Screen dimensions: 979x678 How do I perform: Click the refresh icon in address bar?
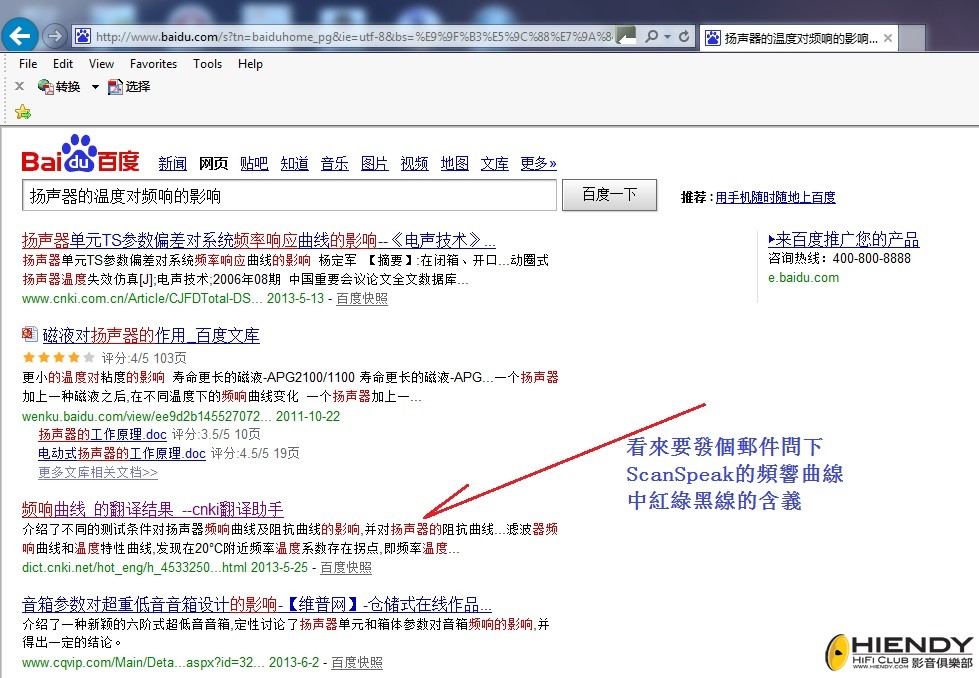(684, 37)
